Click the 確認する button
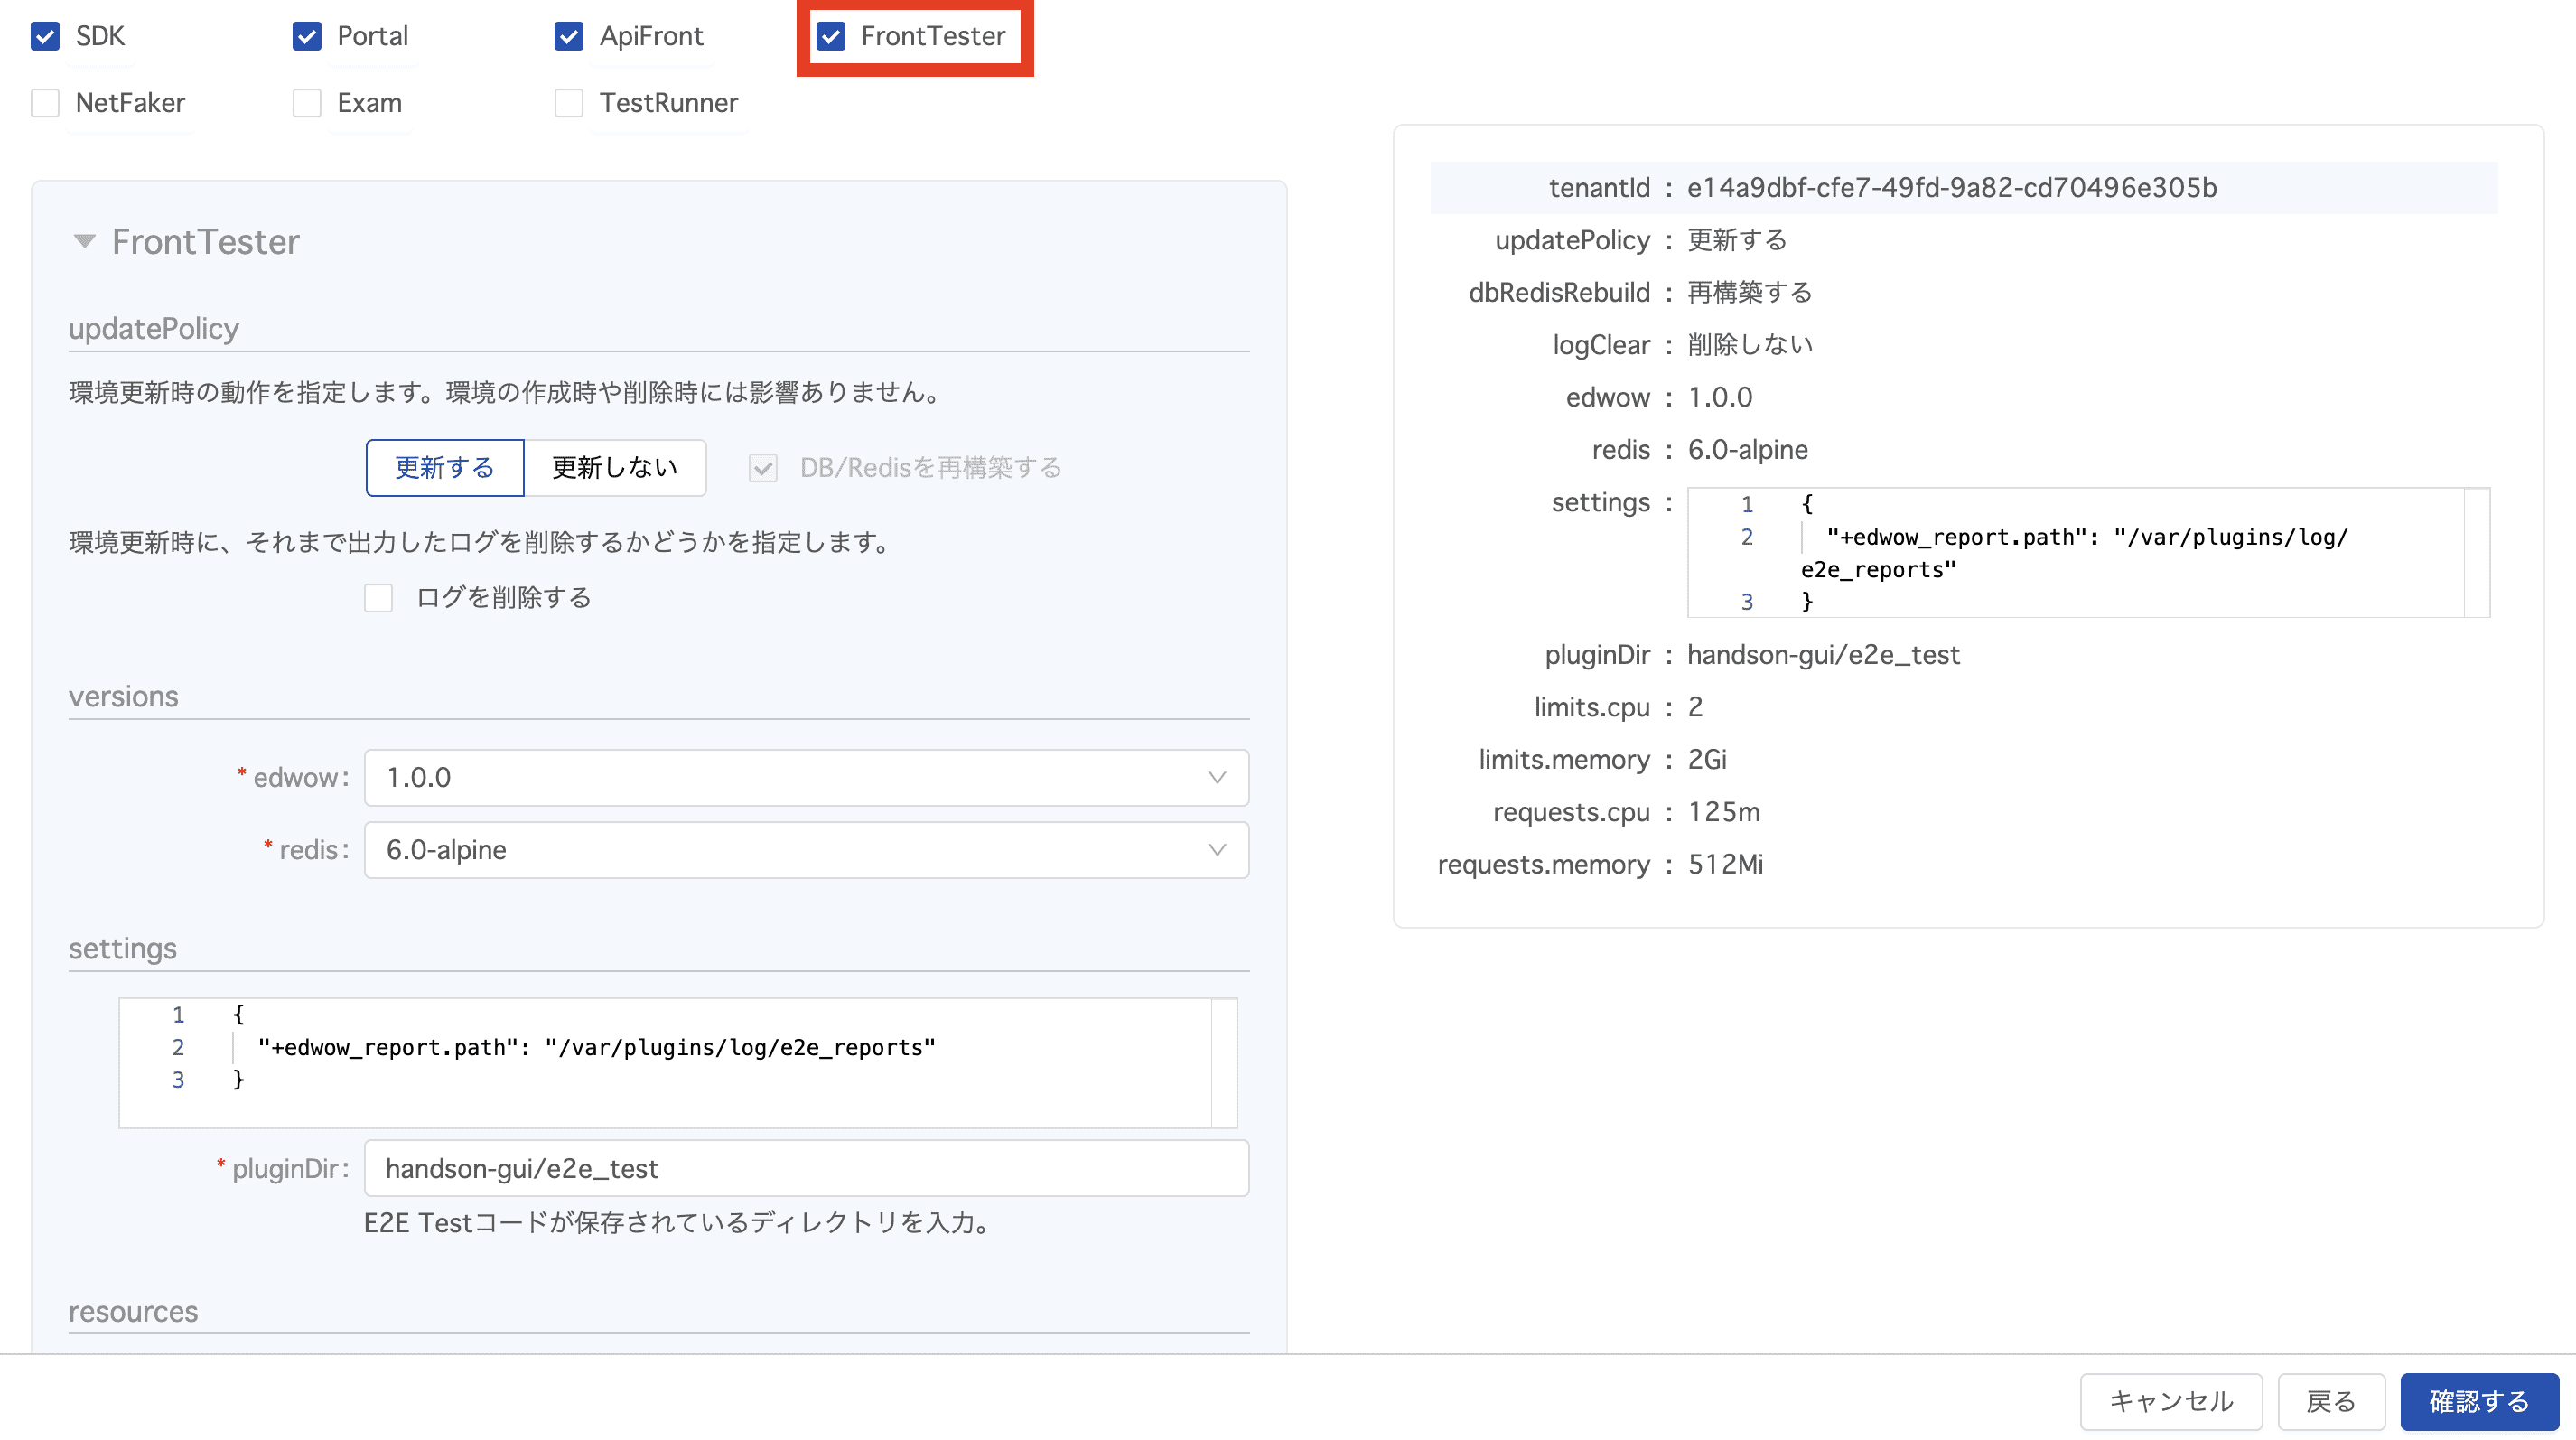2576x1440 pixels. [2478, 1401]
